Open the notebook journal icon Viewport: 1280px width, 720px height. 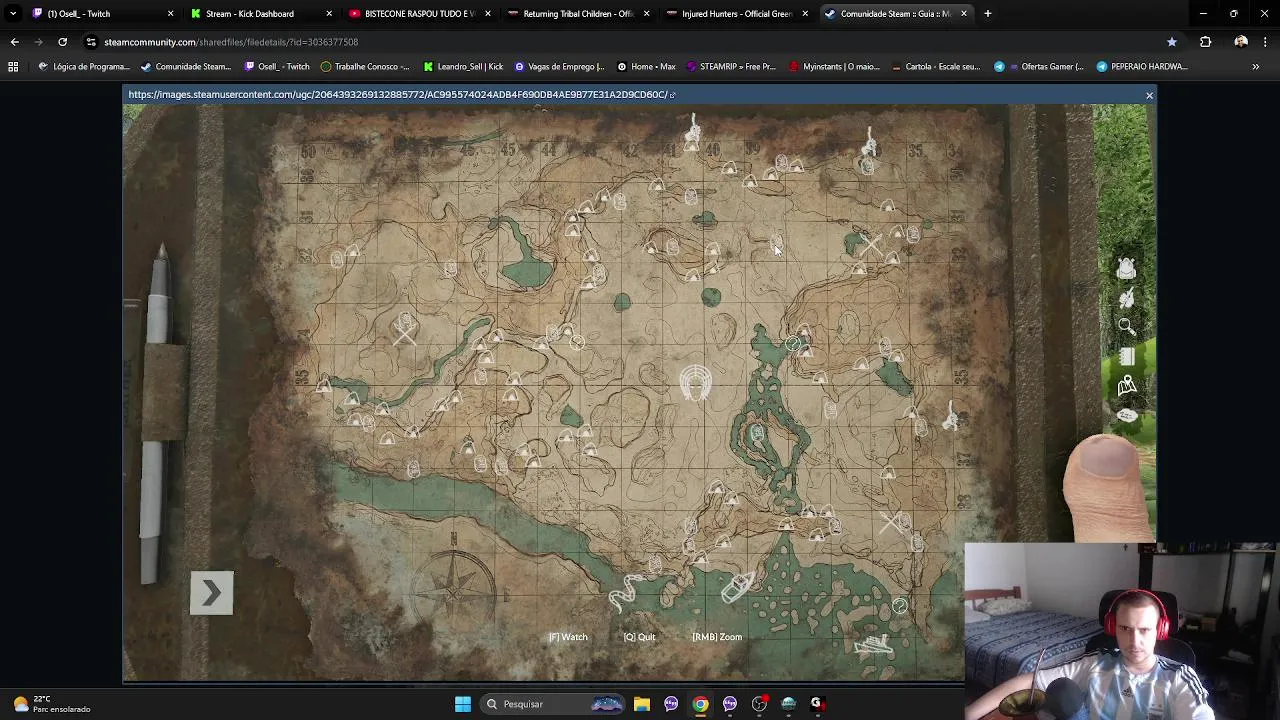coord(1126,356)
